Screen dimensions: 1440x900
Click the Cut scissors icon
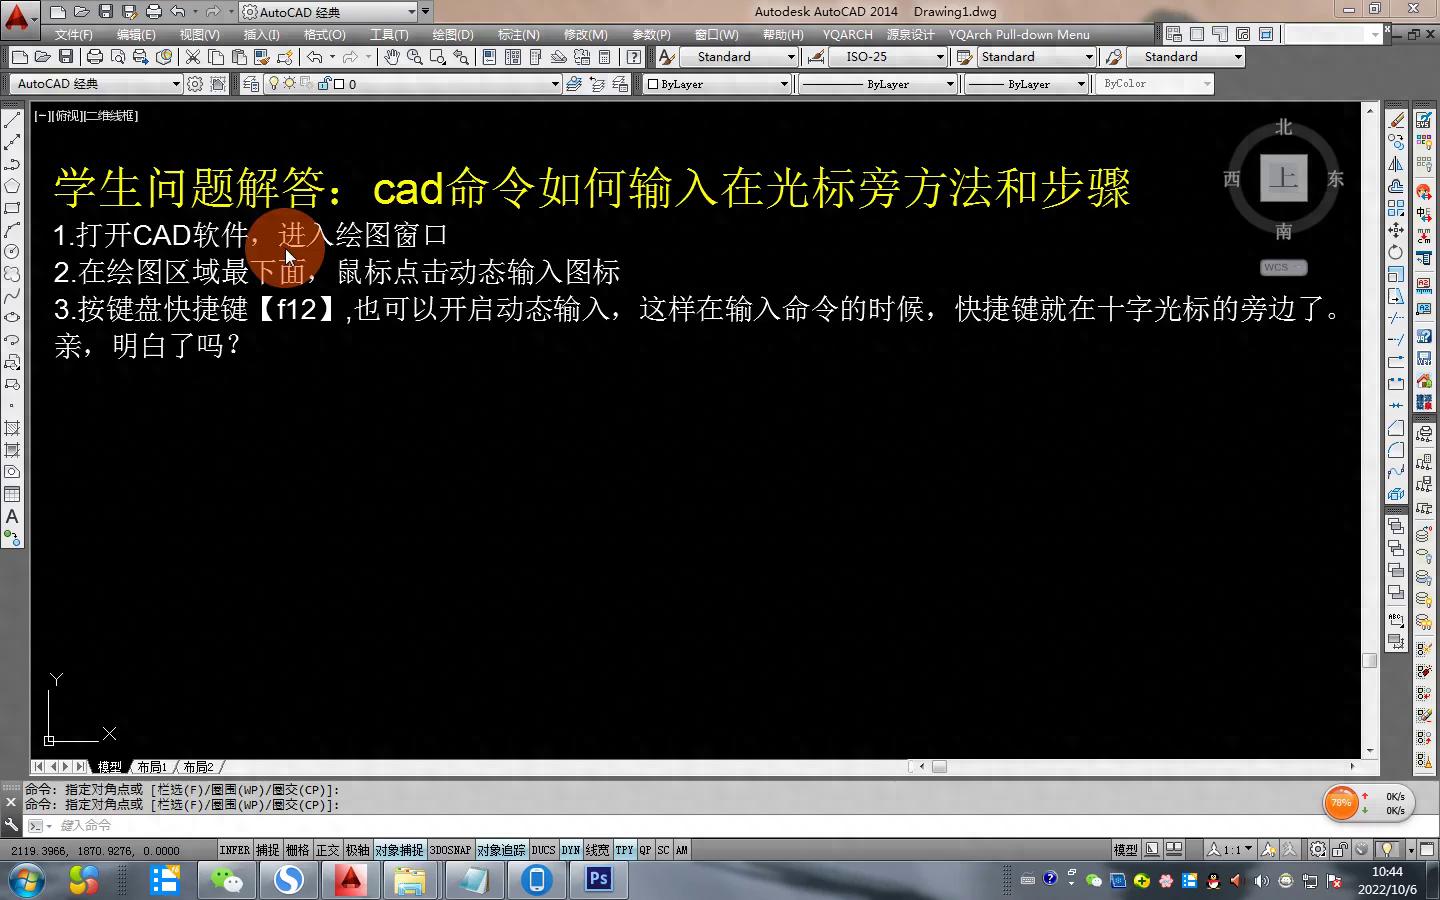click(193, 57)
